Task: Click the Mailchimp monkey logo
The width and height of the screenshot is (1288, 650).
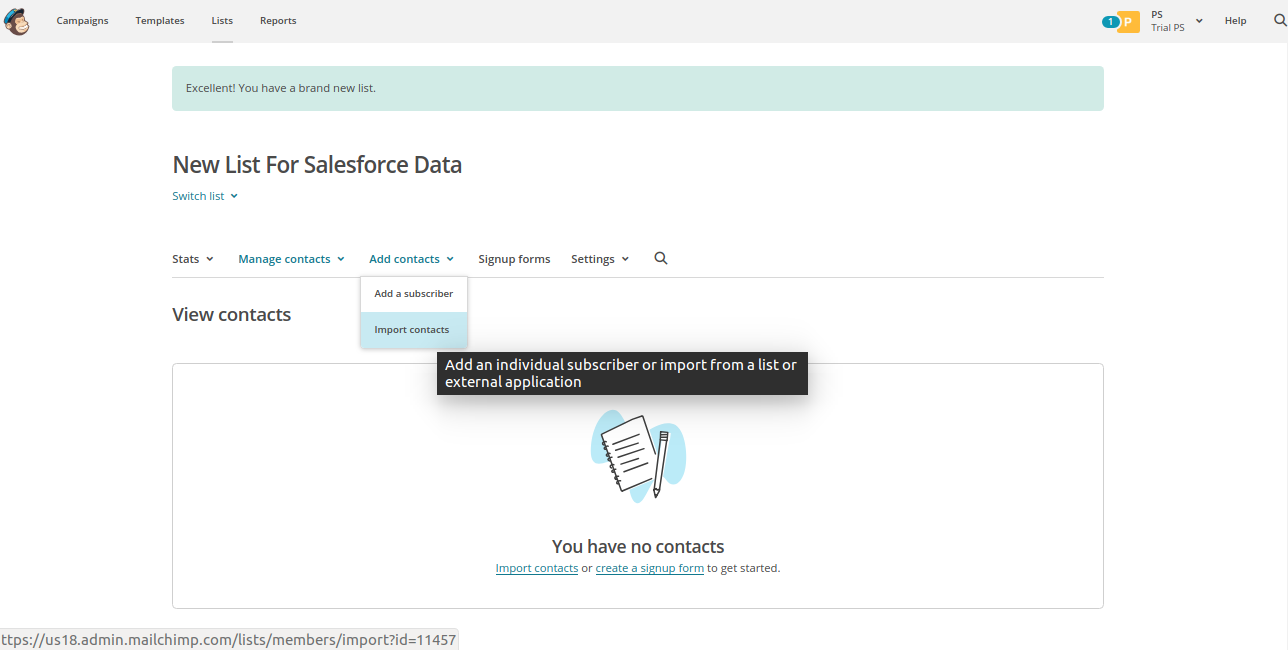Action: [17, 21]
